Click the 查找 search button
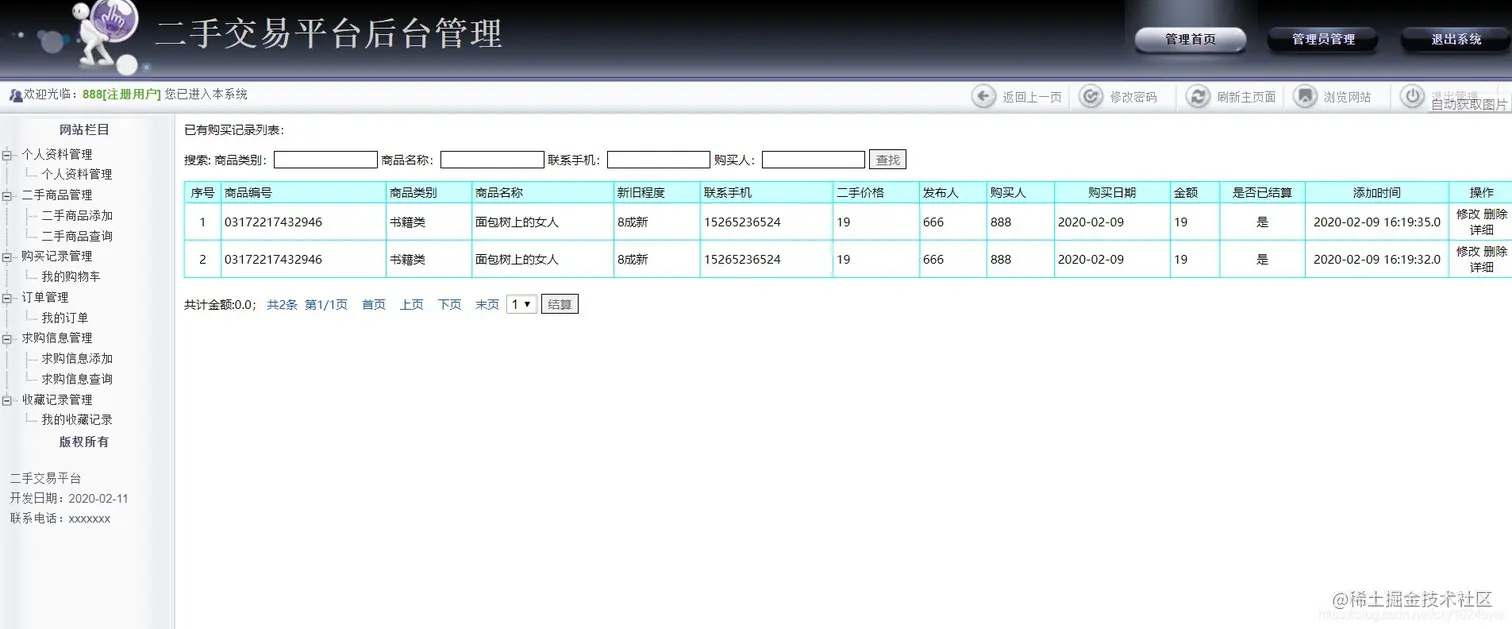The height and width of the screenshot is (629, 1512). [887, 160]
